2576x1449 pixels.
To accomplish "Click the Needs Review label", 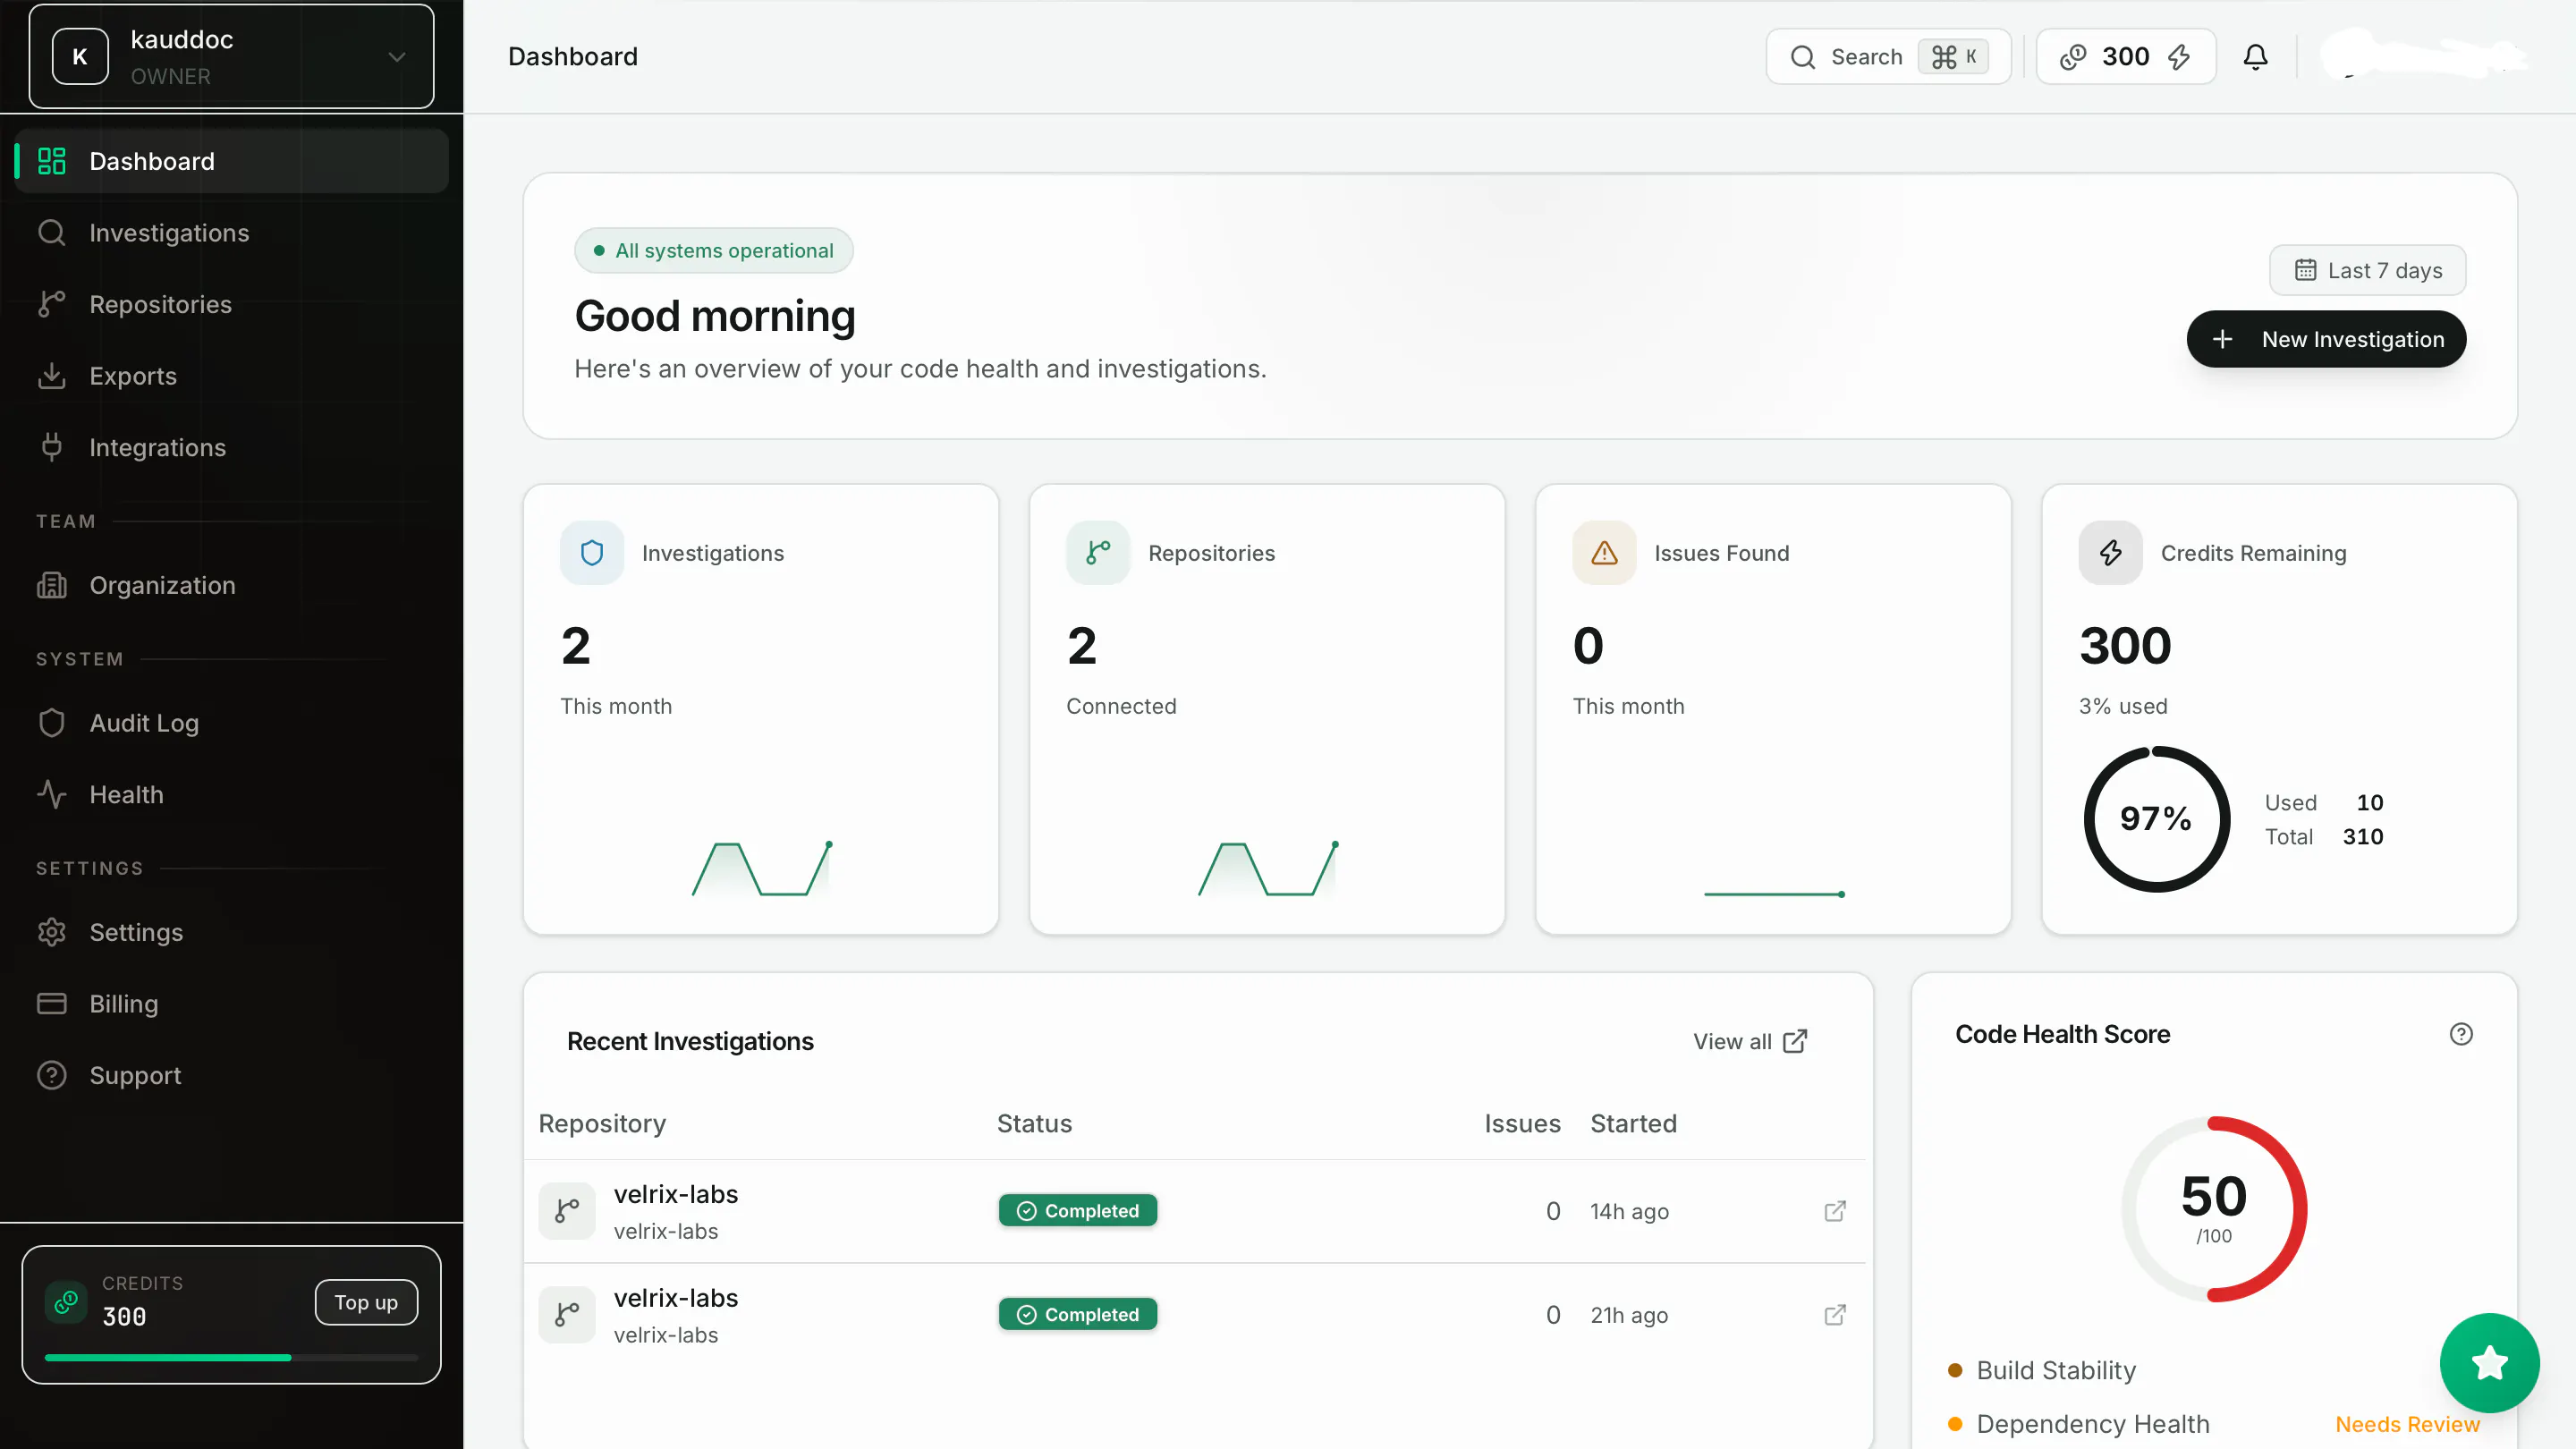I will pos(2407,1424).
